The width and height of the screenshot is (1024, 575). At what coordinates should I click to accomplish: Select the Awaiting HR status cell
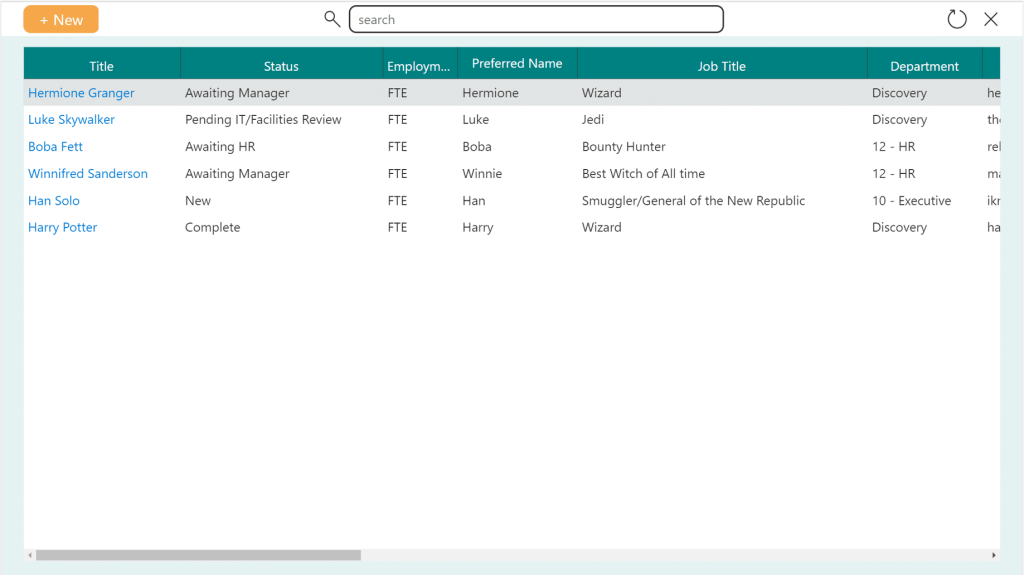click(220, 146)
